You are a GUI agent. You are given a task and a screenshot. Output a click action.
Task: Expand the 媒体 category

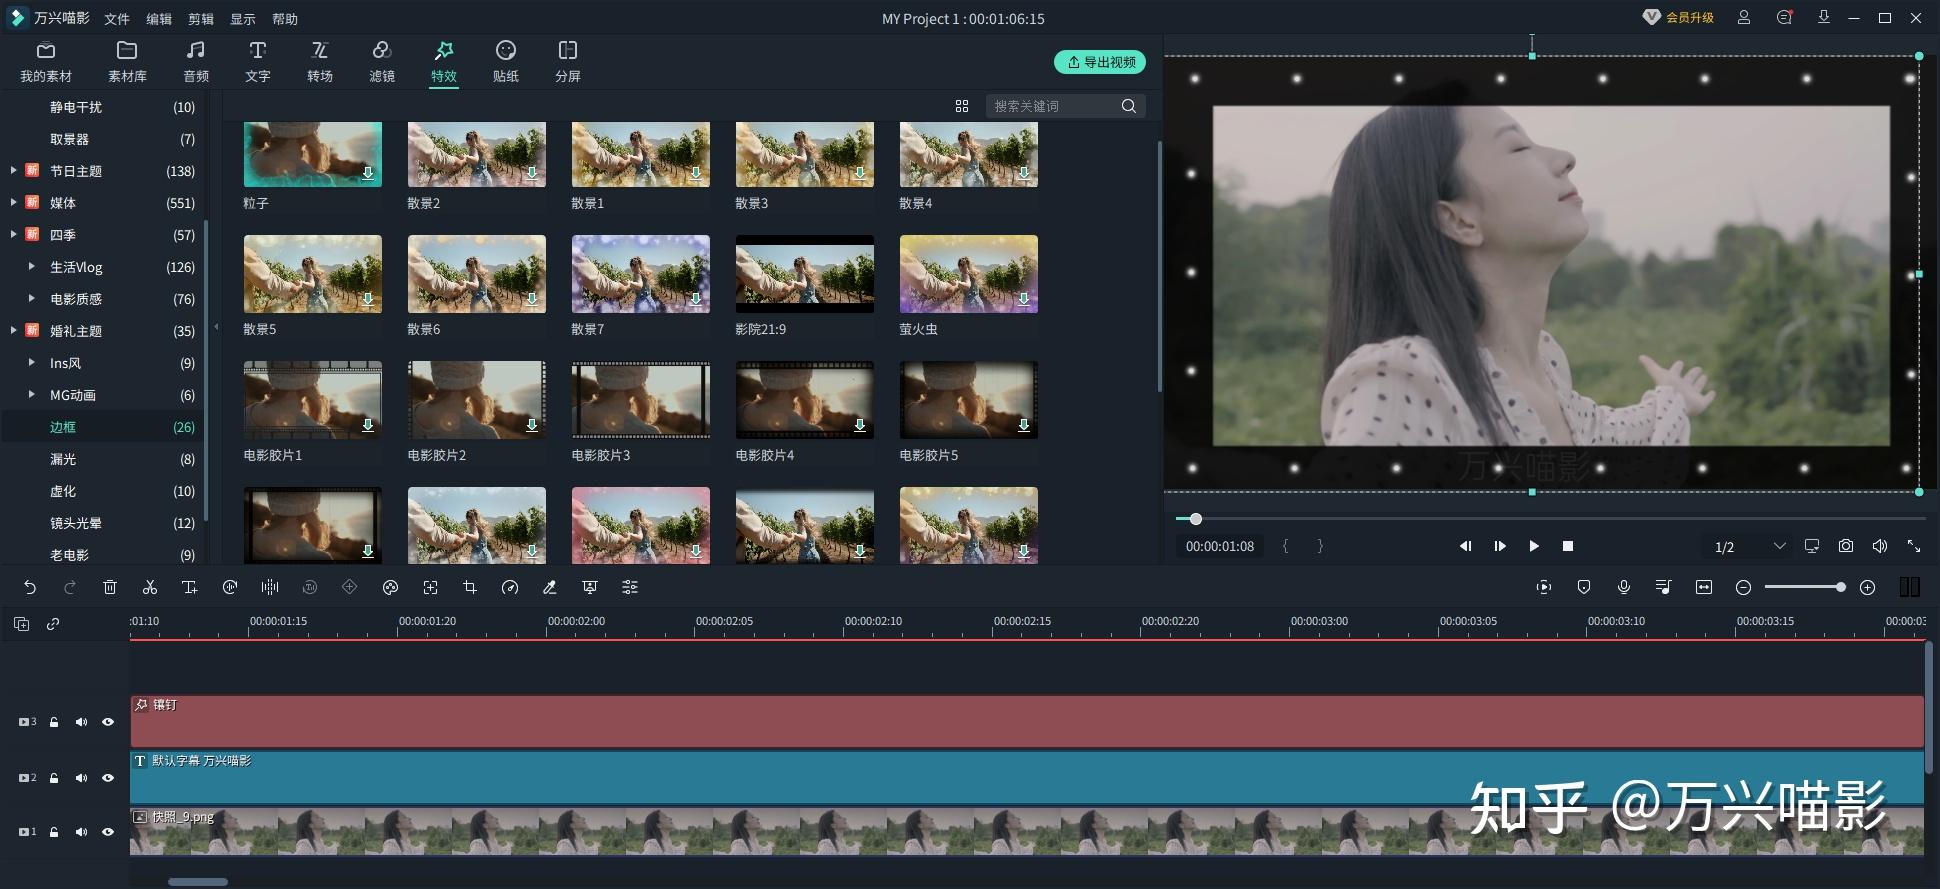point(13,203)
